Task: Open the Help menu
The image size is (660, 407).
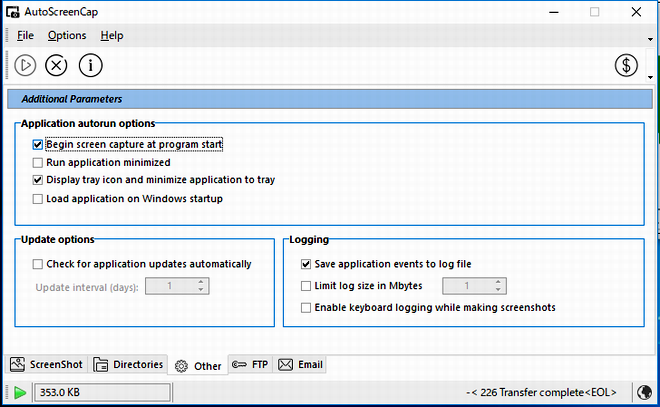Action: 112,35
